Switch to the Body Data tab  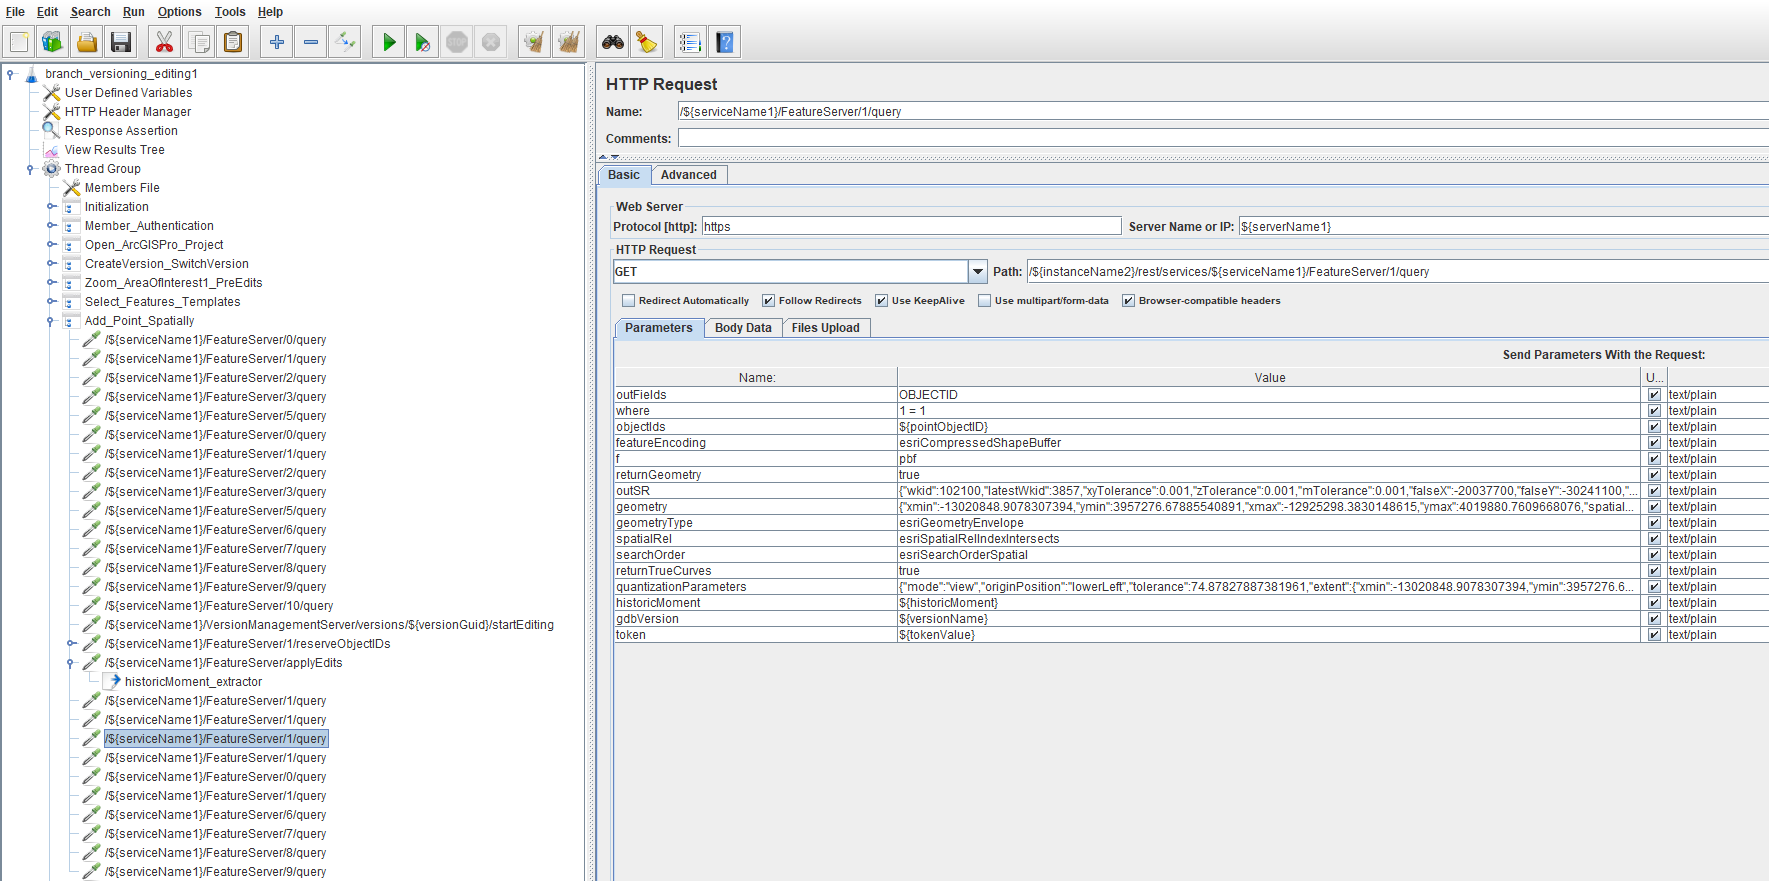[x=743, y=328]
